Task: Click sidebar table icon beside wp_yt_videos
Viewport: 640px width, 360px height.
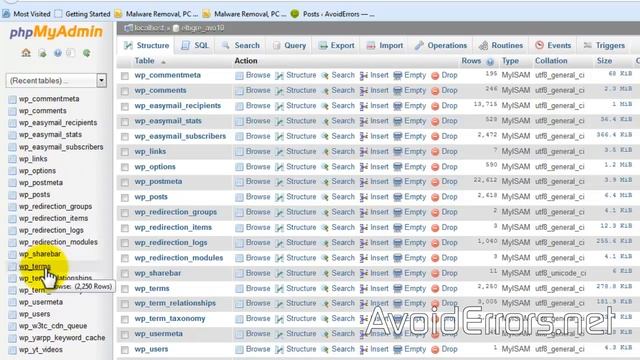Action: pyautogui.click(x=13, y=350)
